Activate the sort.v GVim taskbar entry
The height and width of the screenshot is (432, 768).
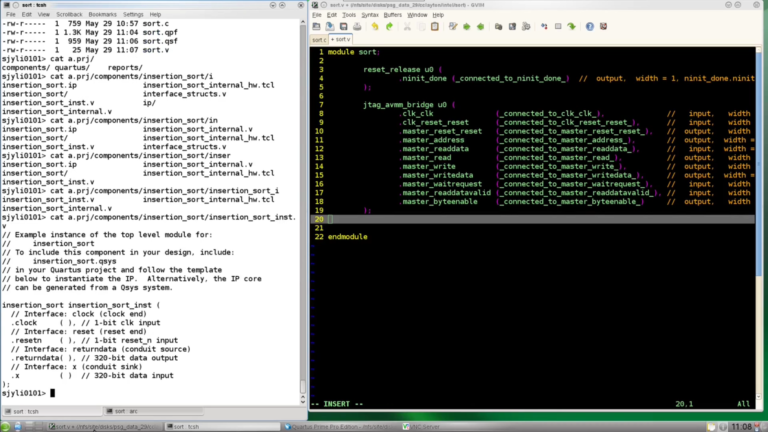[x=104, y=427]
